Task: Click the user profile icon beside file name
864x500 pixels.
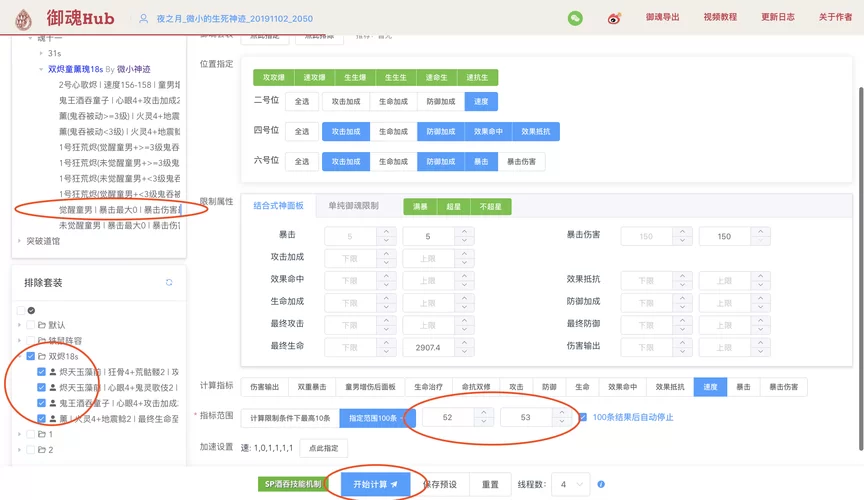Action: (143, 19)
